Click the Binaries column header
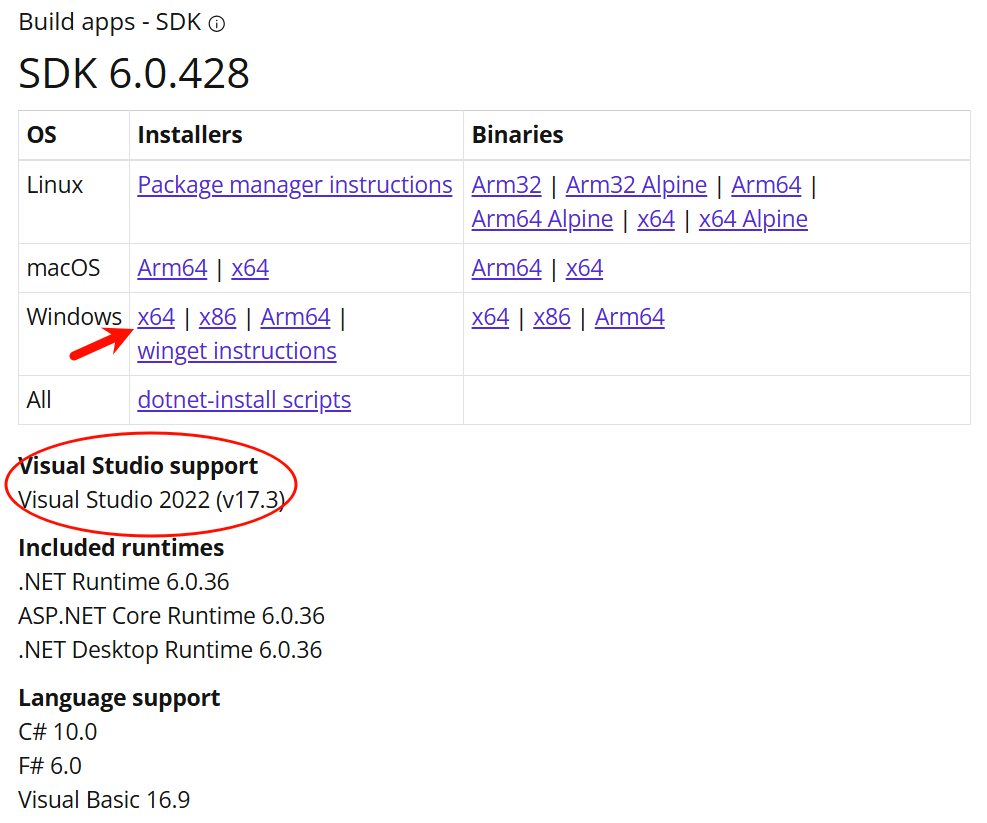This screenshot has width=987, height=823. (517, 135)
